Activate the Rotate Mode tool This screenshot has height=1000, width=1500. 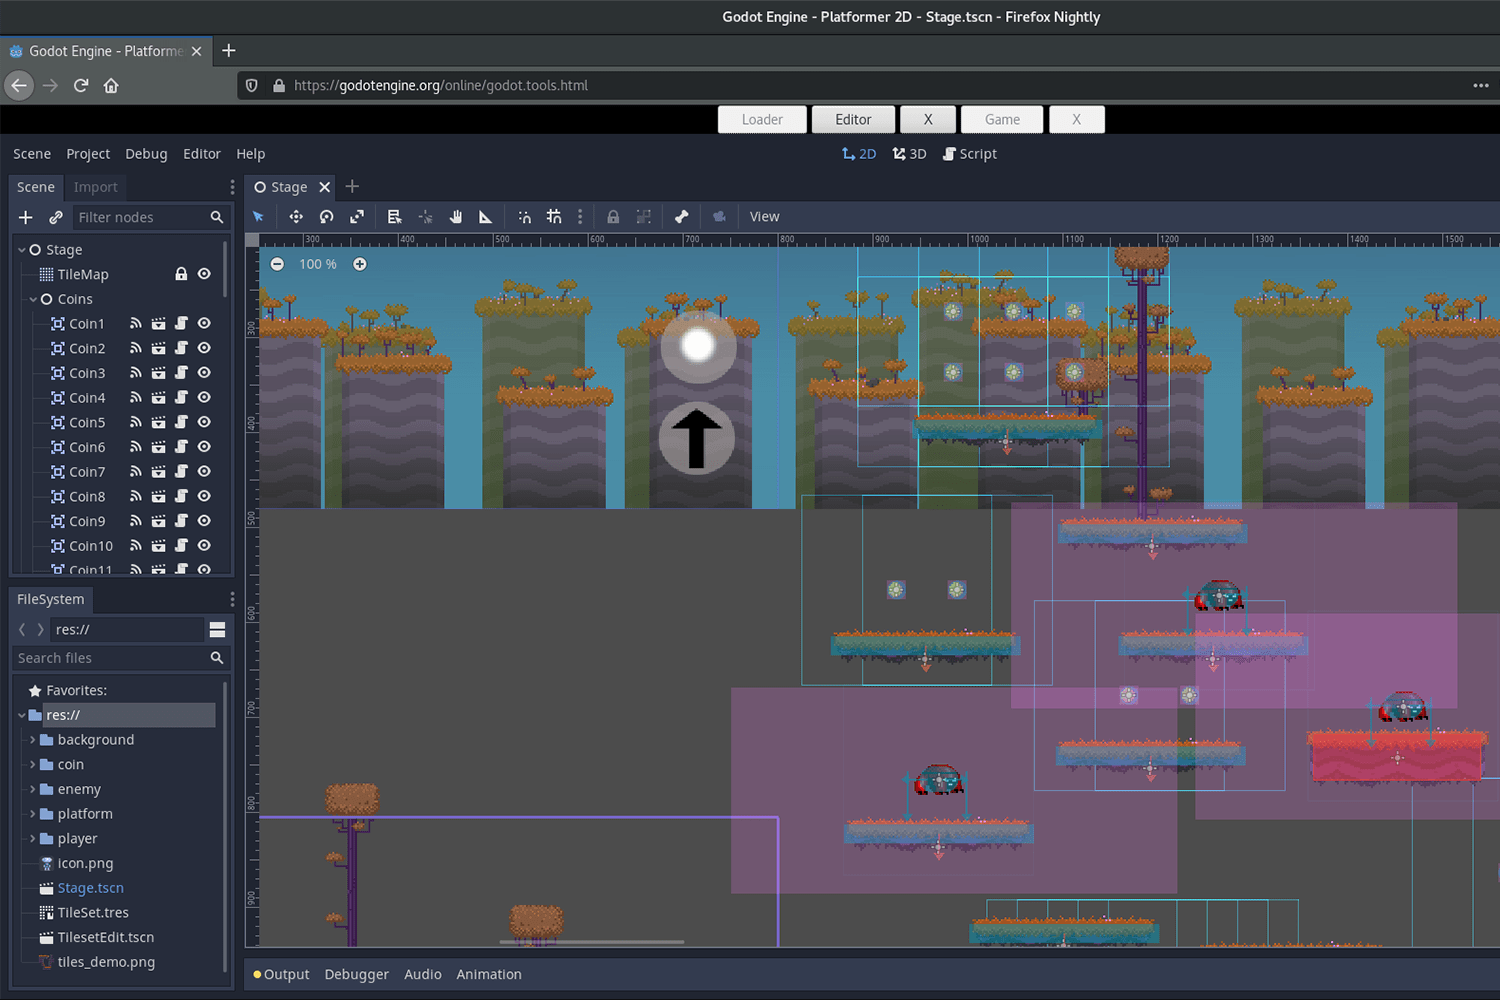click(326, 217)
